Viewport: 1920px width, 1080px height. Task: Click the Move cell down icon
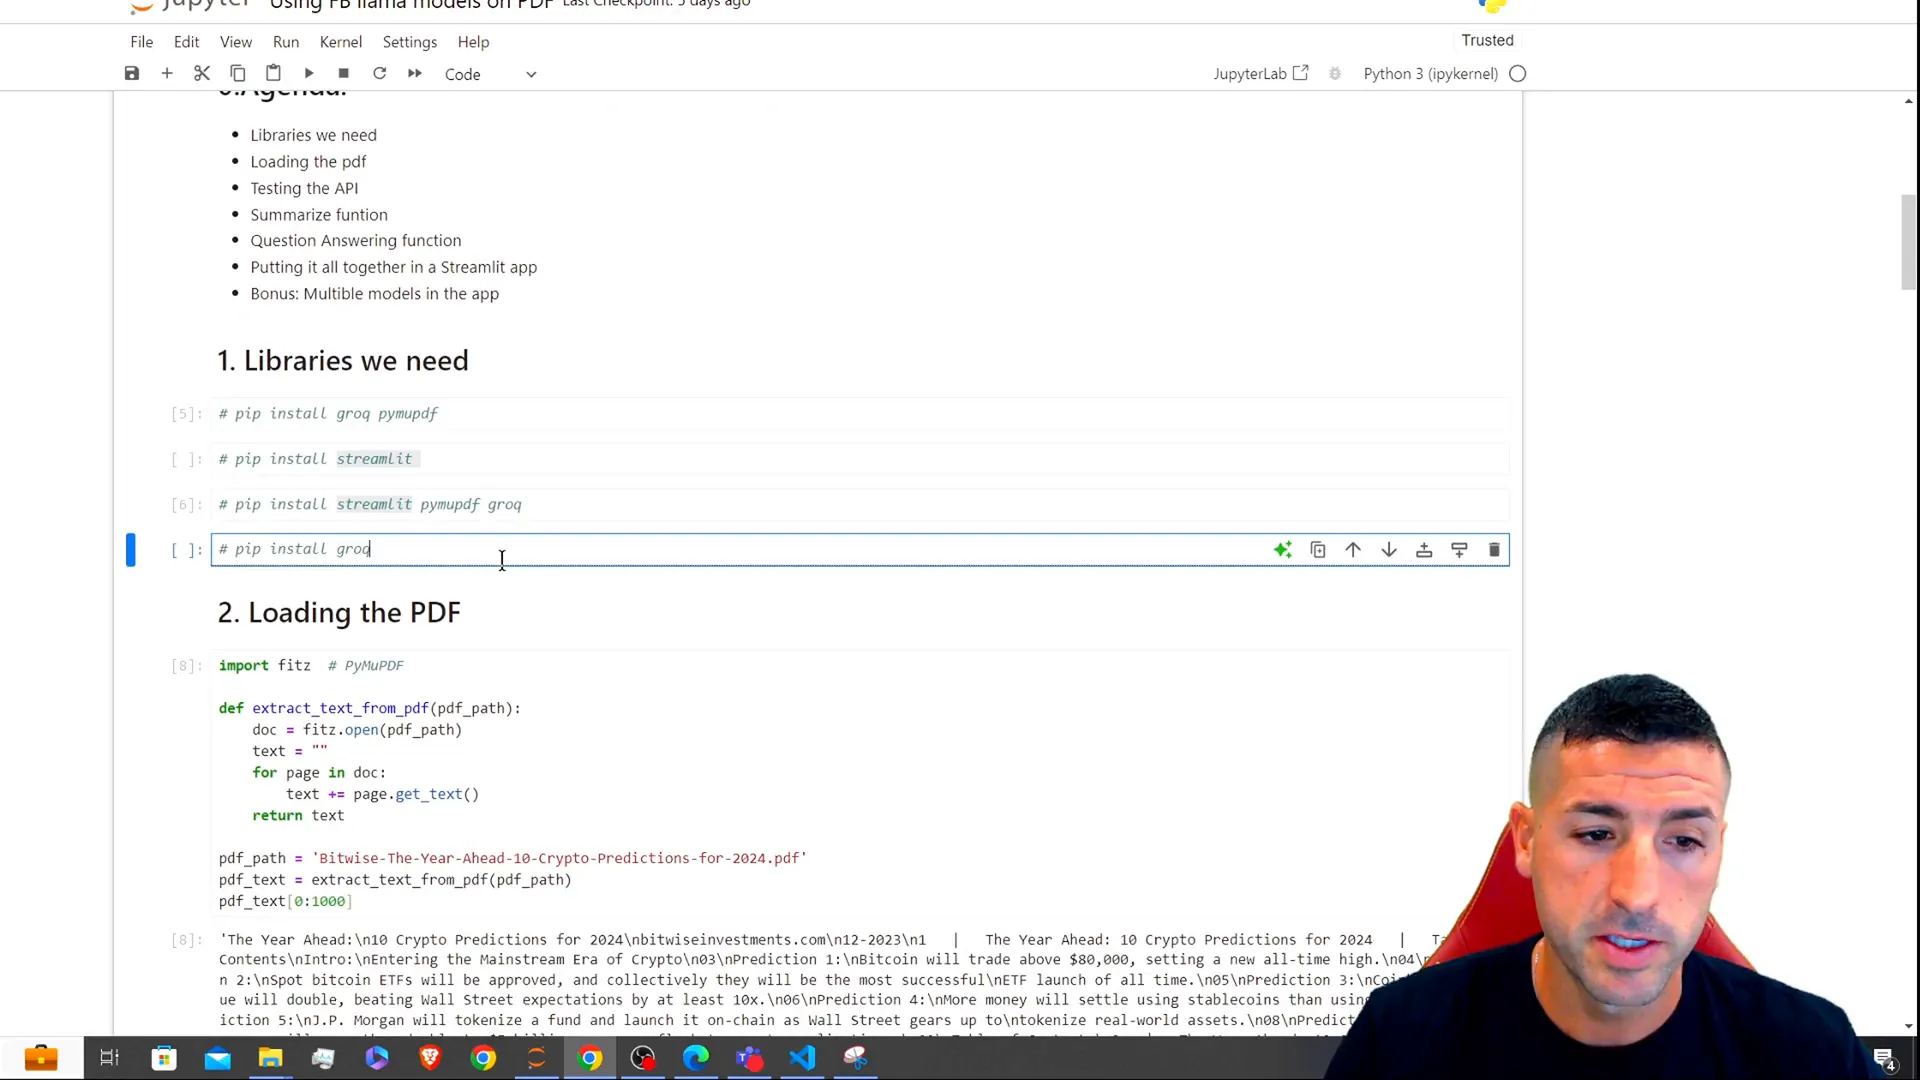click(x=1389, y=549)
